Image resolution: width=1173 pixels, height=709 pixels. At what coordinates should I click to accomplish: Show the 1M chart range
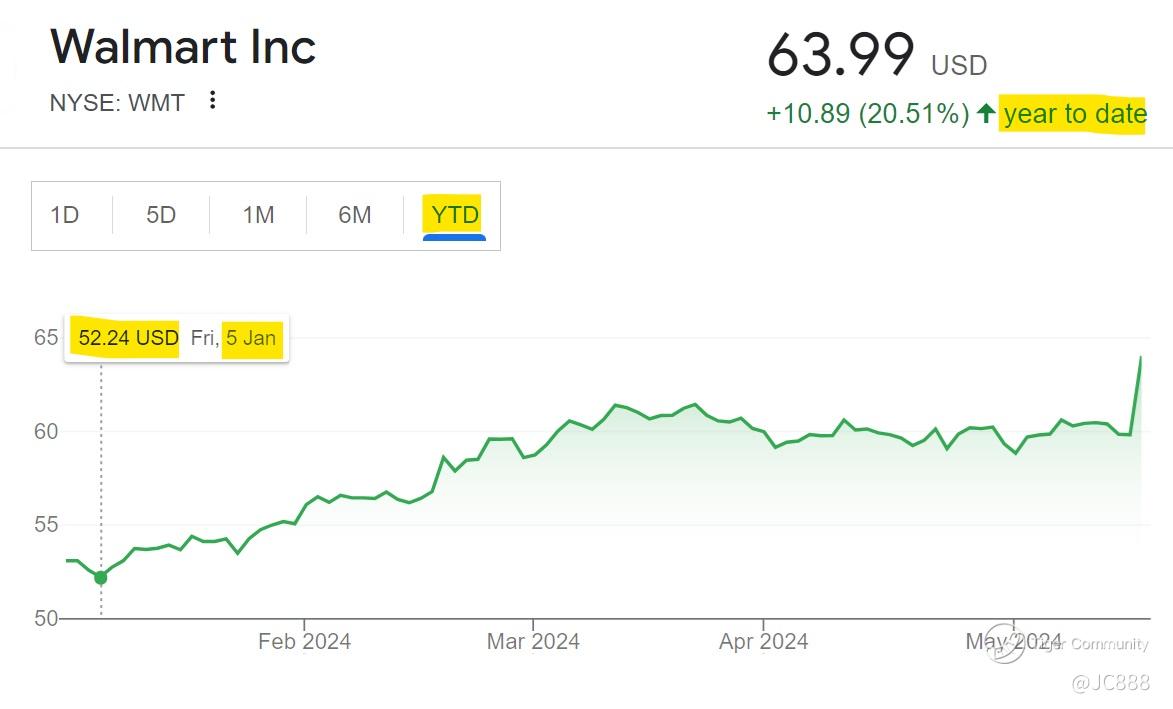point(258,215)
